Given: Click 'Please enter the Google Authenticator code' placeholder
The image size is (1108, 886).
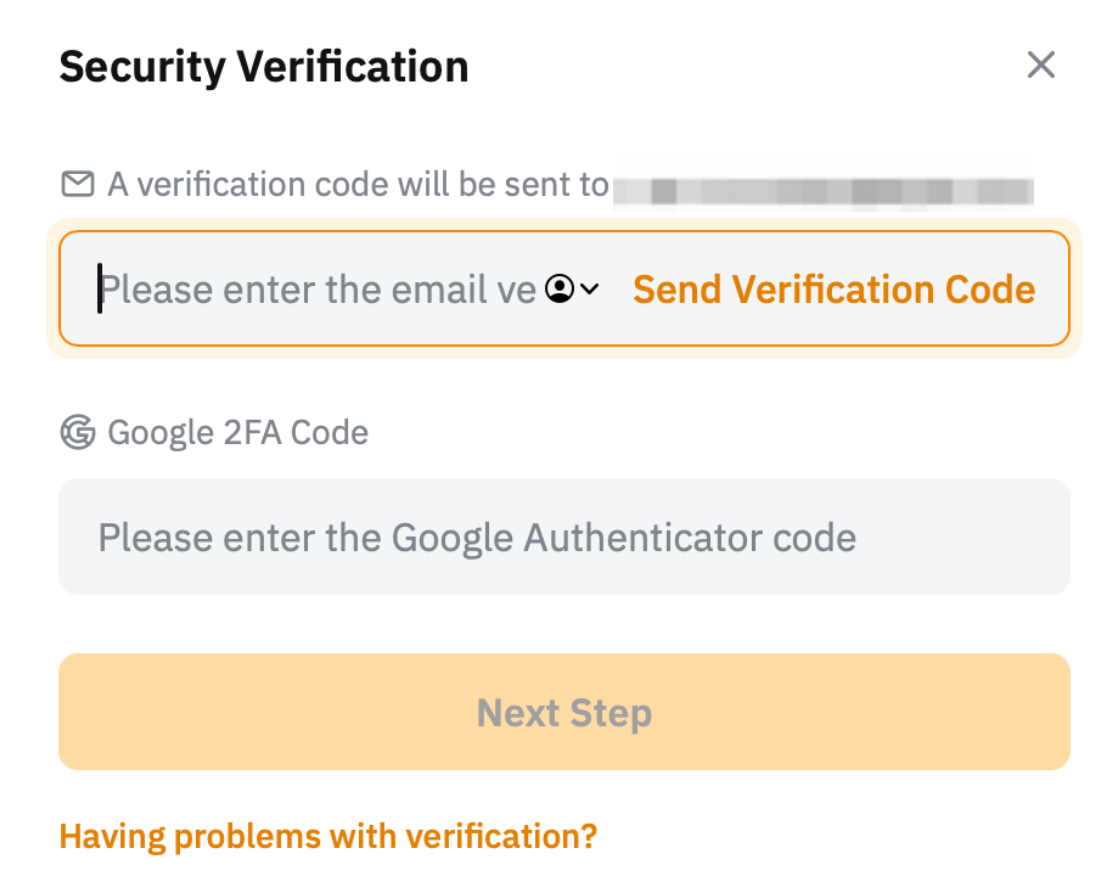Looking at the screenshot, I should 477,538.
